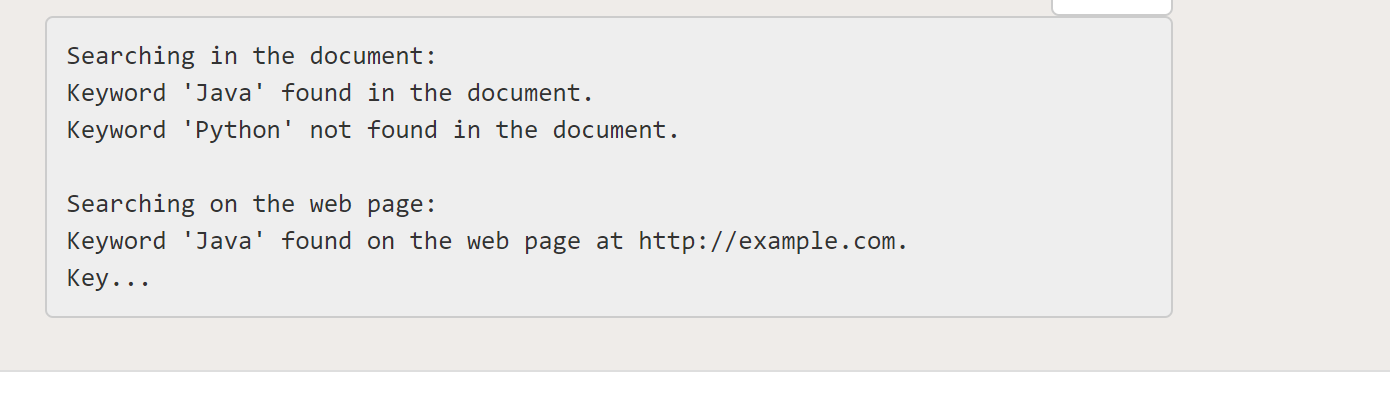Viewport: 1390px width, 414px height.
Task: Click the word 'Searching' in the web page heading
Action: (x=130, y=204)
